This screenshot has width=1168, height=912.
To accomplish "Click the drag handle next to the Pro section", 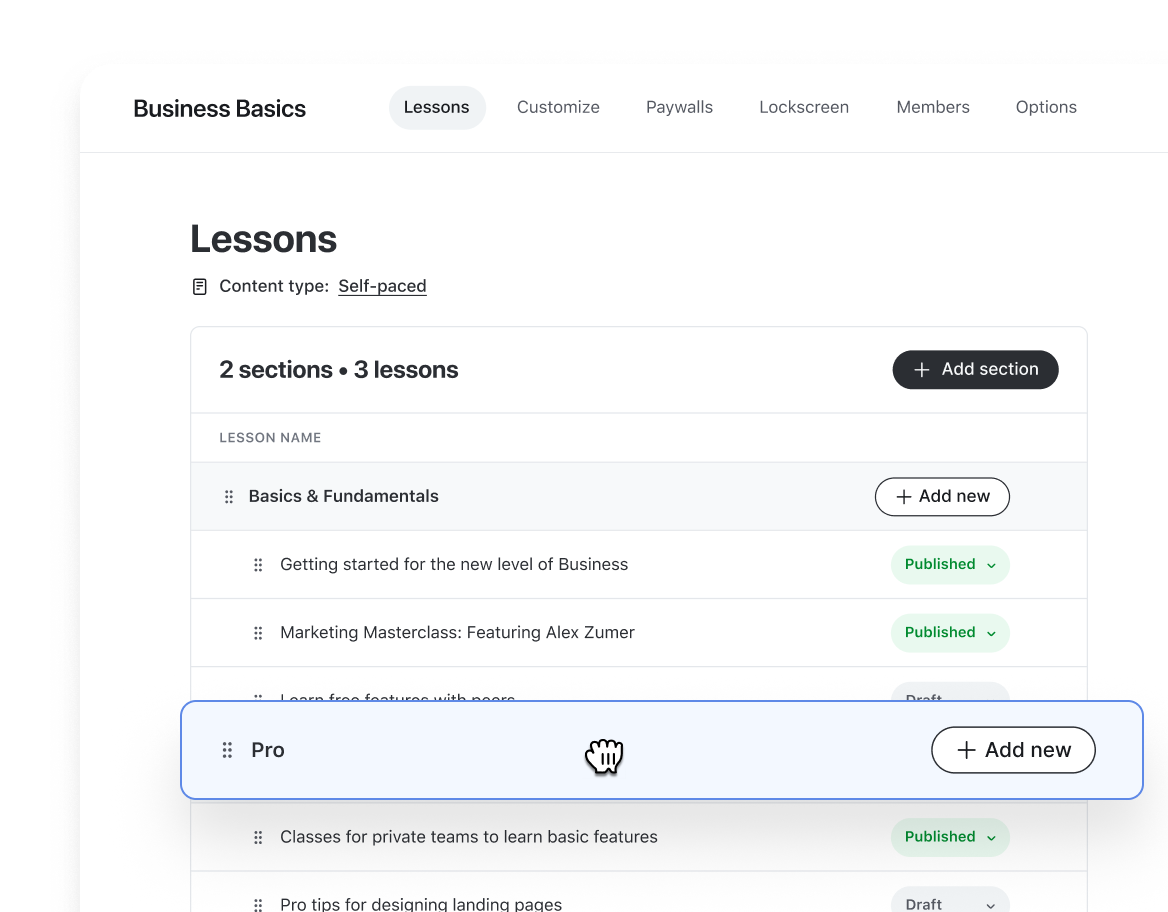I will click(x=227, y=749).
